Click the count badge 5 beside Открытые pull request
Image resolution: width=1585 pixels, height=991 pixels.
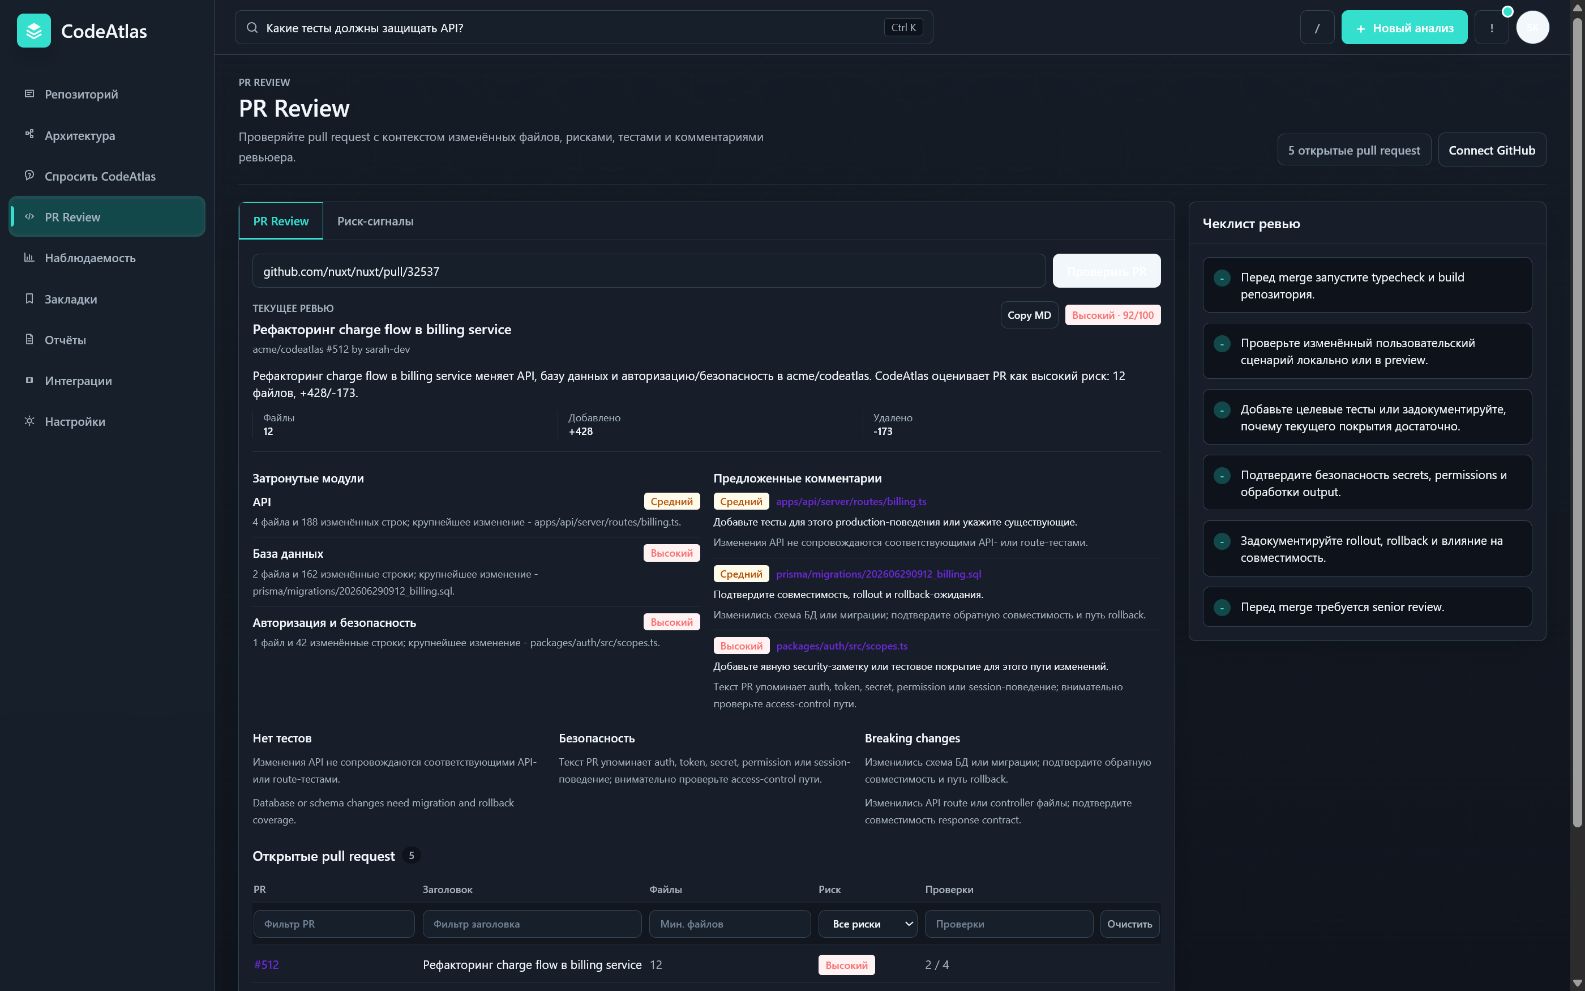click(x=411, y=856)
